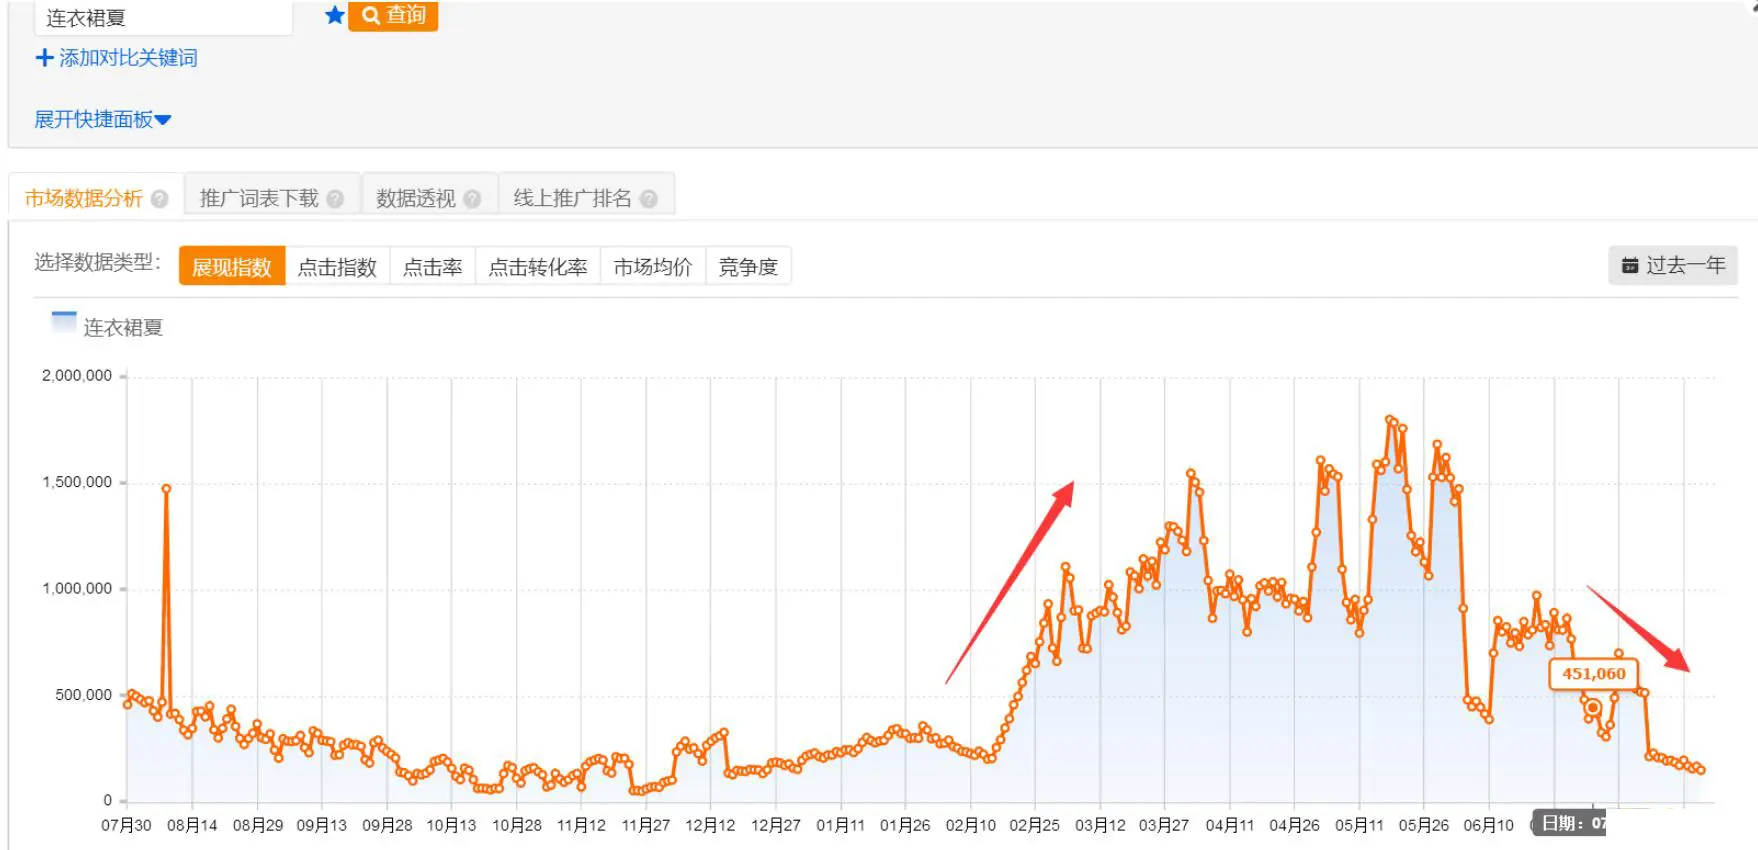Click the blue star favorite icon
This screenshot has width=1758, height=850.
335,15
